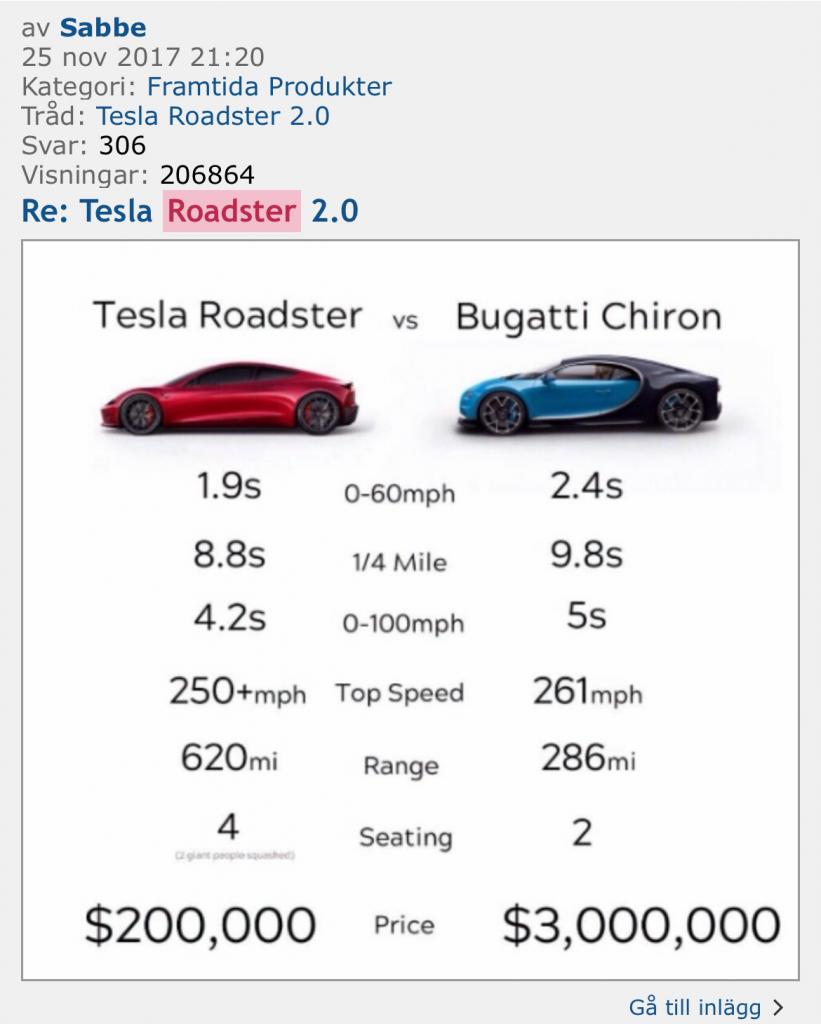
Task: Open author profile Sabbe
Action: [x=103, y=27]
